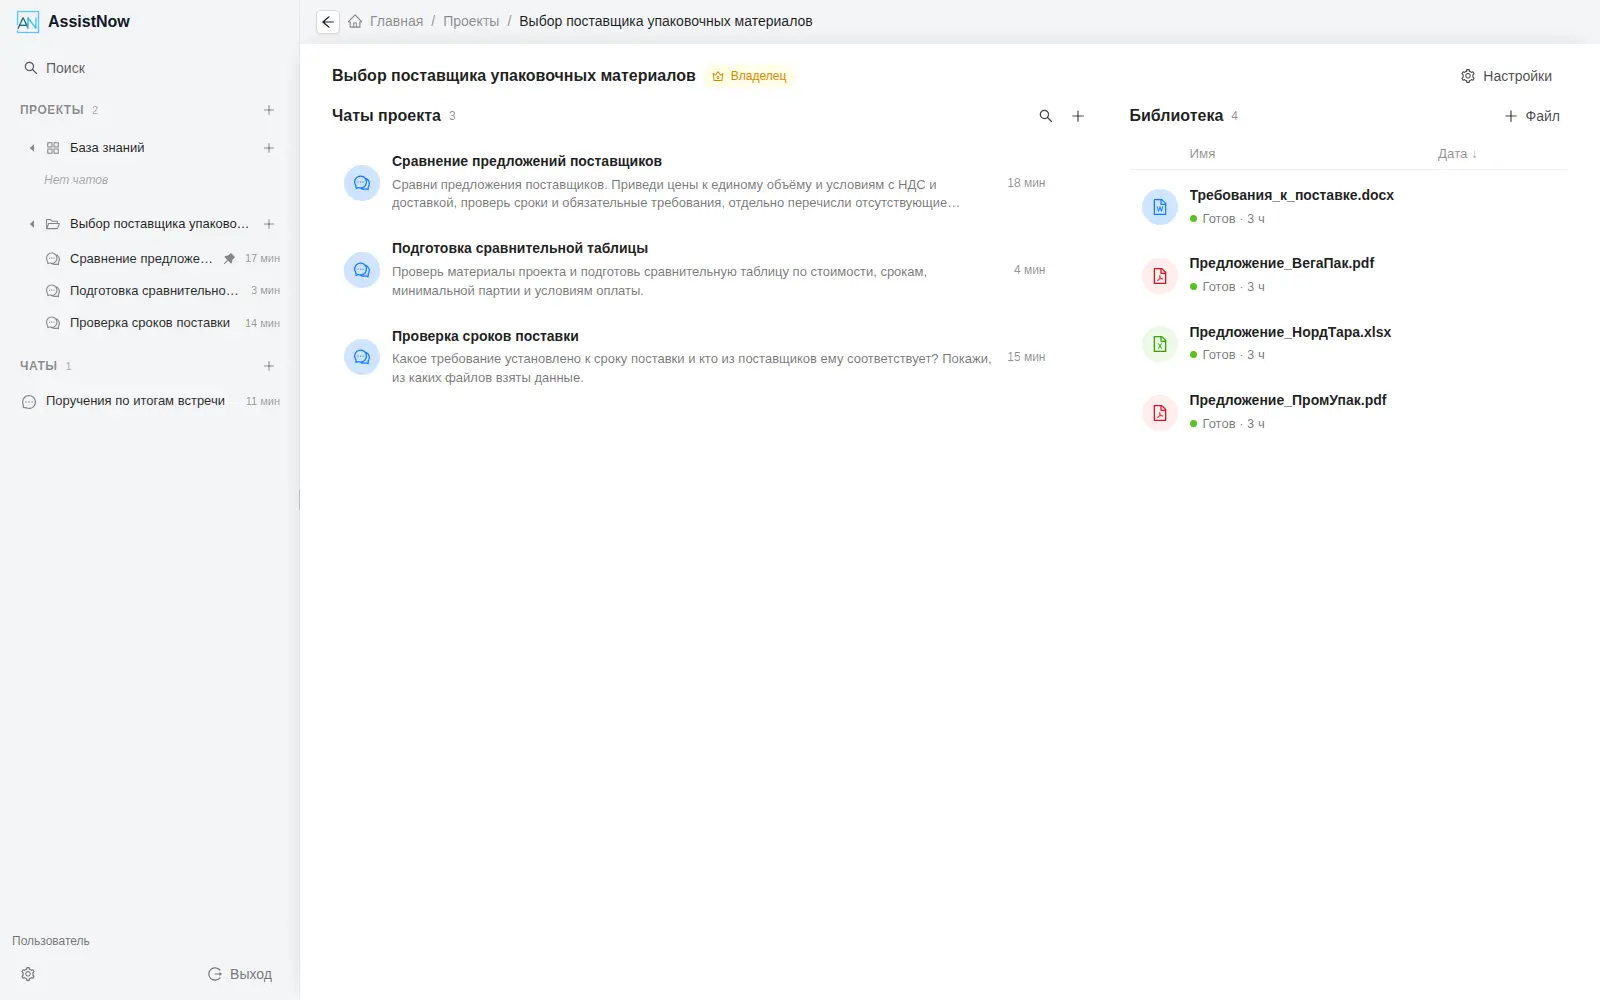Screen dimensions: 1600x1000
Task: Open the sidebar search (Поиск)
Action: pyautogui.click(x=55, y=68)
